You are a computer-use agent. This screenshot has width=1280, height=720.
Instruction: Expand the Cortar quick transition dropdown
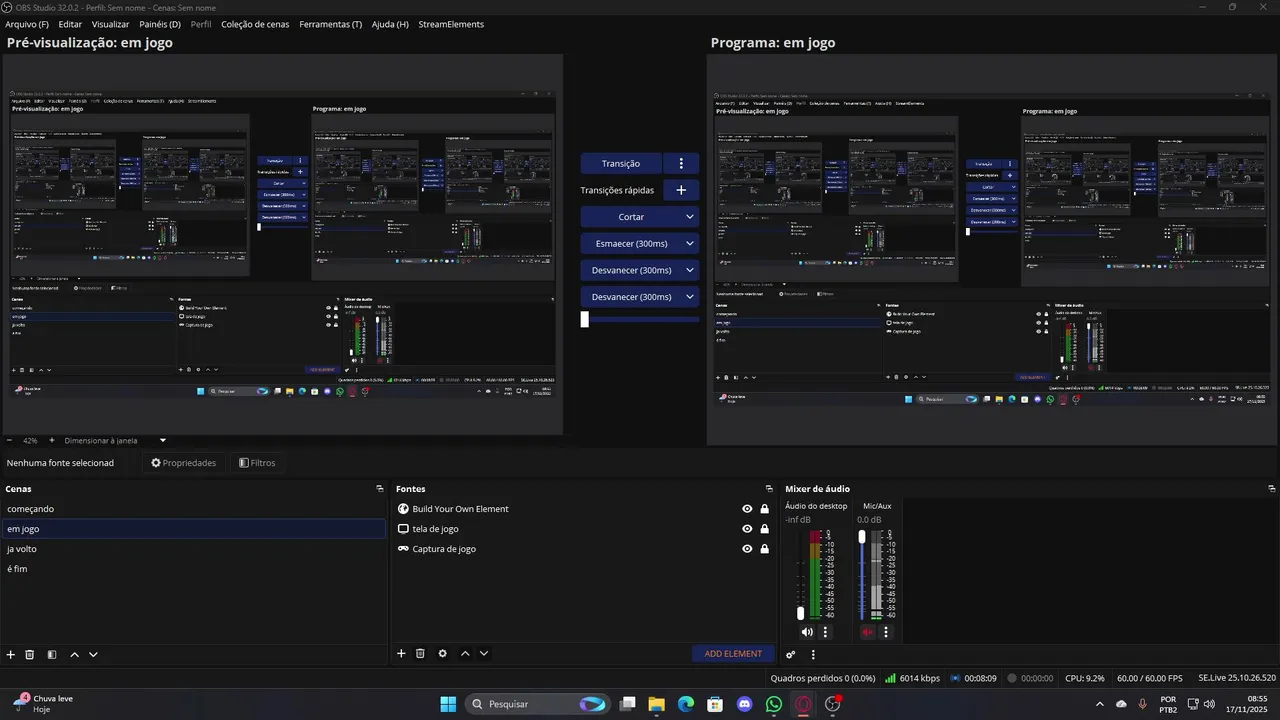tap(690, 217)
